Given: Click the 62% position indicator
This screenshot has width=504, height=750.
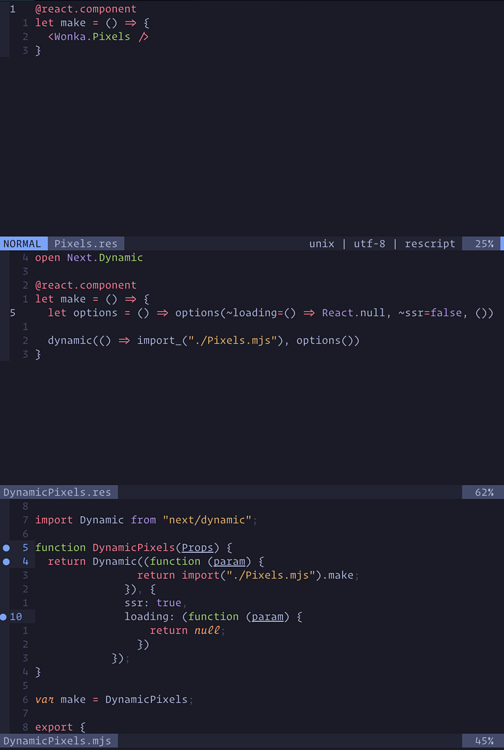Looking at the screenshot, I should click(x=483, y=492).
